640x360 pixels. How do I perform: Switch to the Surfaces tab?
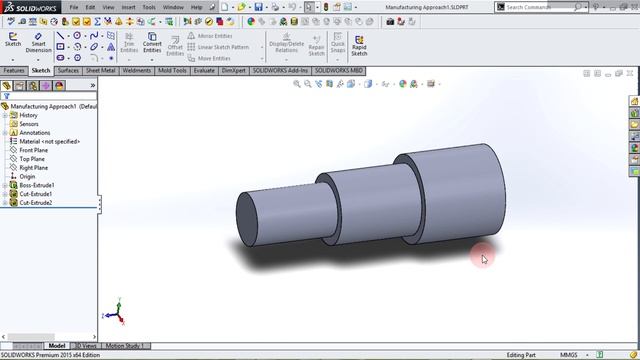[68, 71]
